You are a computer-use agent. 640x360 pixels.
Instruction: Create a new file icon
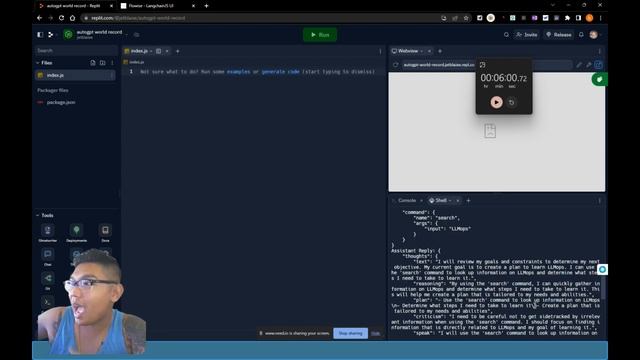coord(93,63)
